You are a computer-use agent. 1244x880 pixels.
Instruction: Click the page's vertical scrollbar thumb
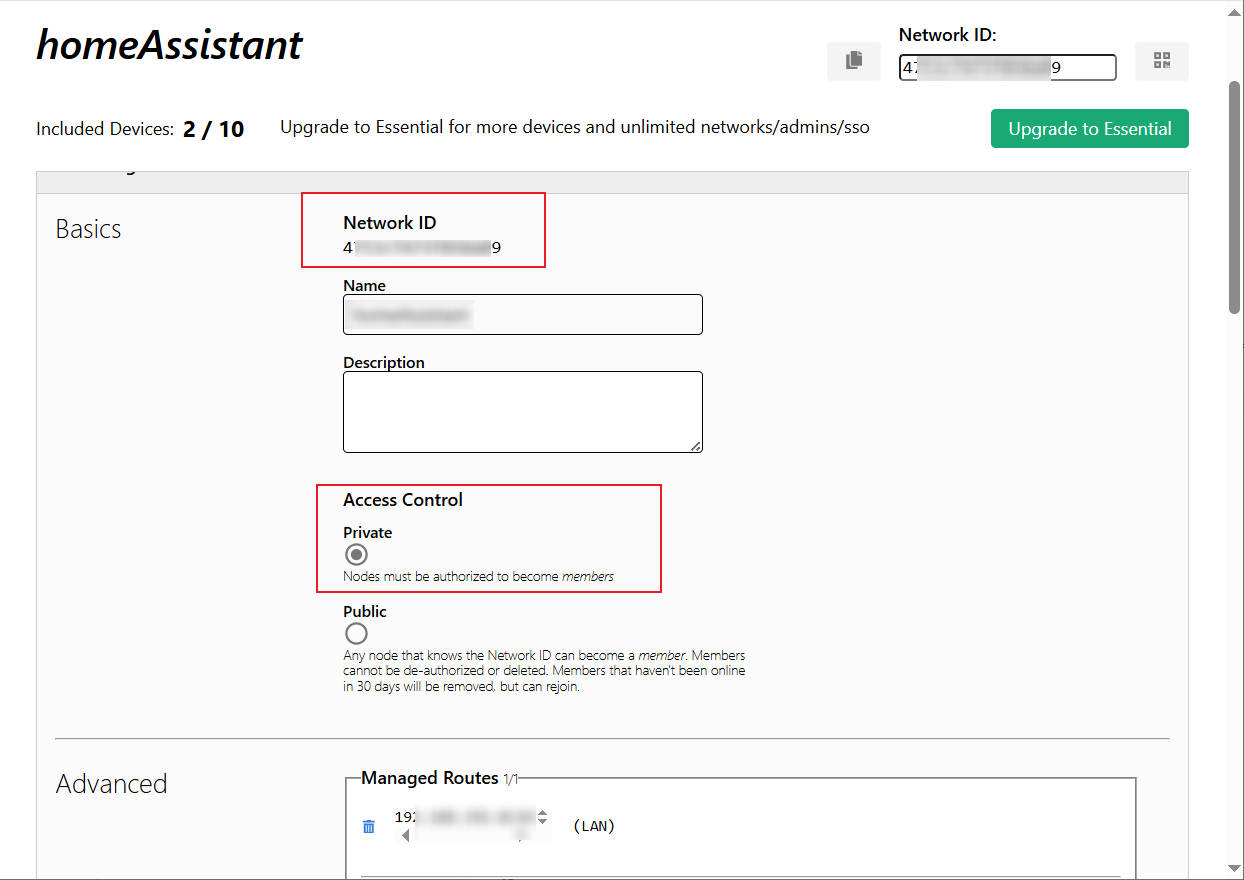click(x=1235, y=197)
